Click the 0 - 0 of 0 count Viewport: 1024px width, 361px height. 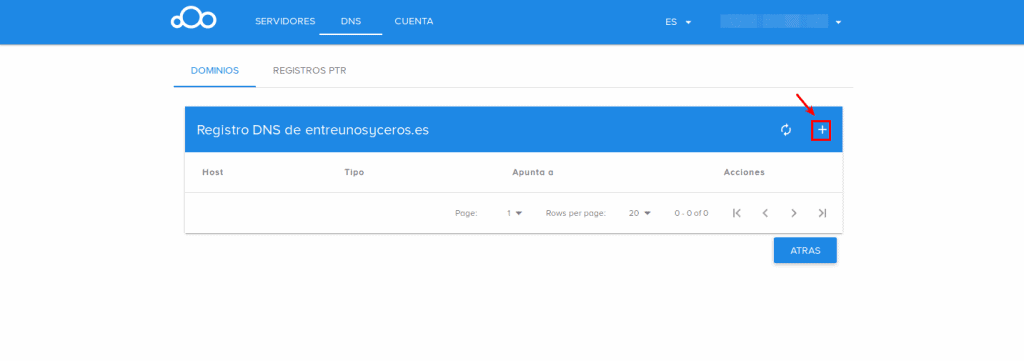point(691,213)
